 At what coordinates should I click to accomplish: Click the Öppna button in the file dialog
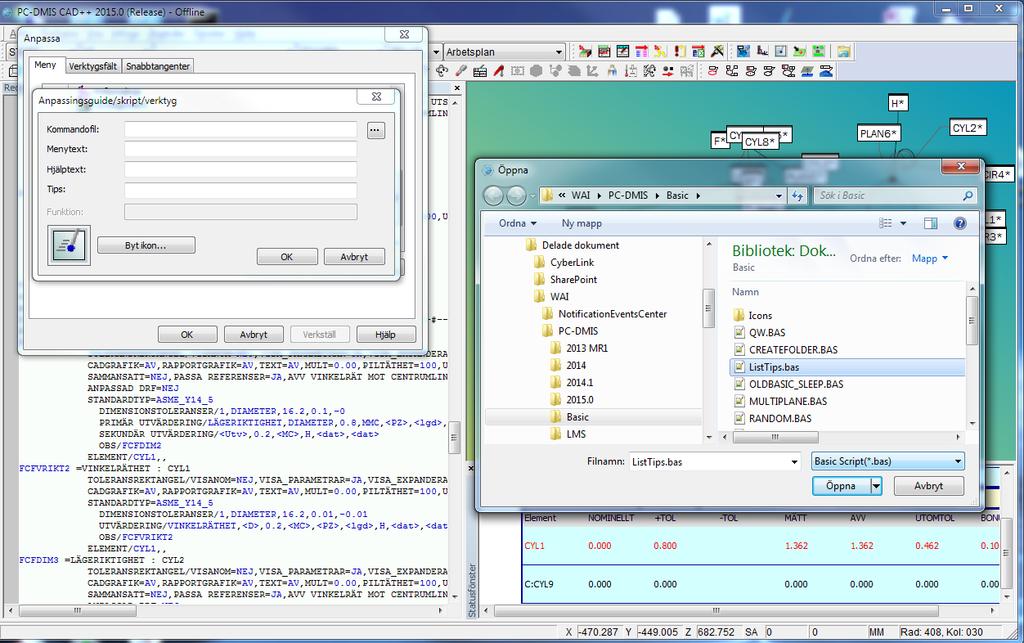(841, 486)
